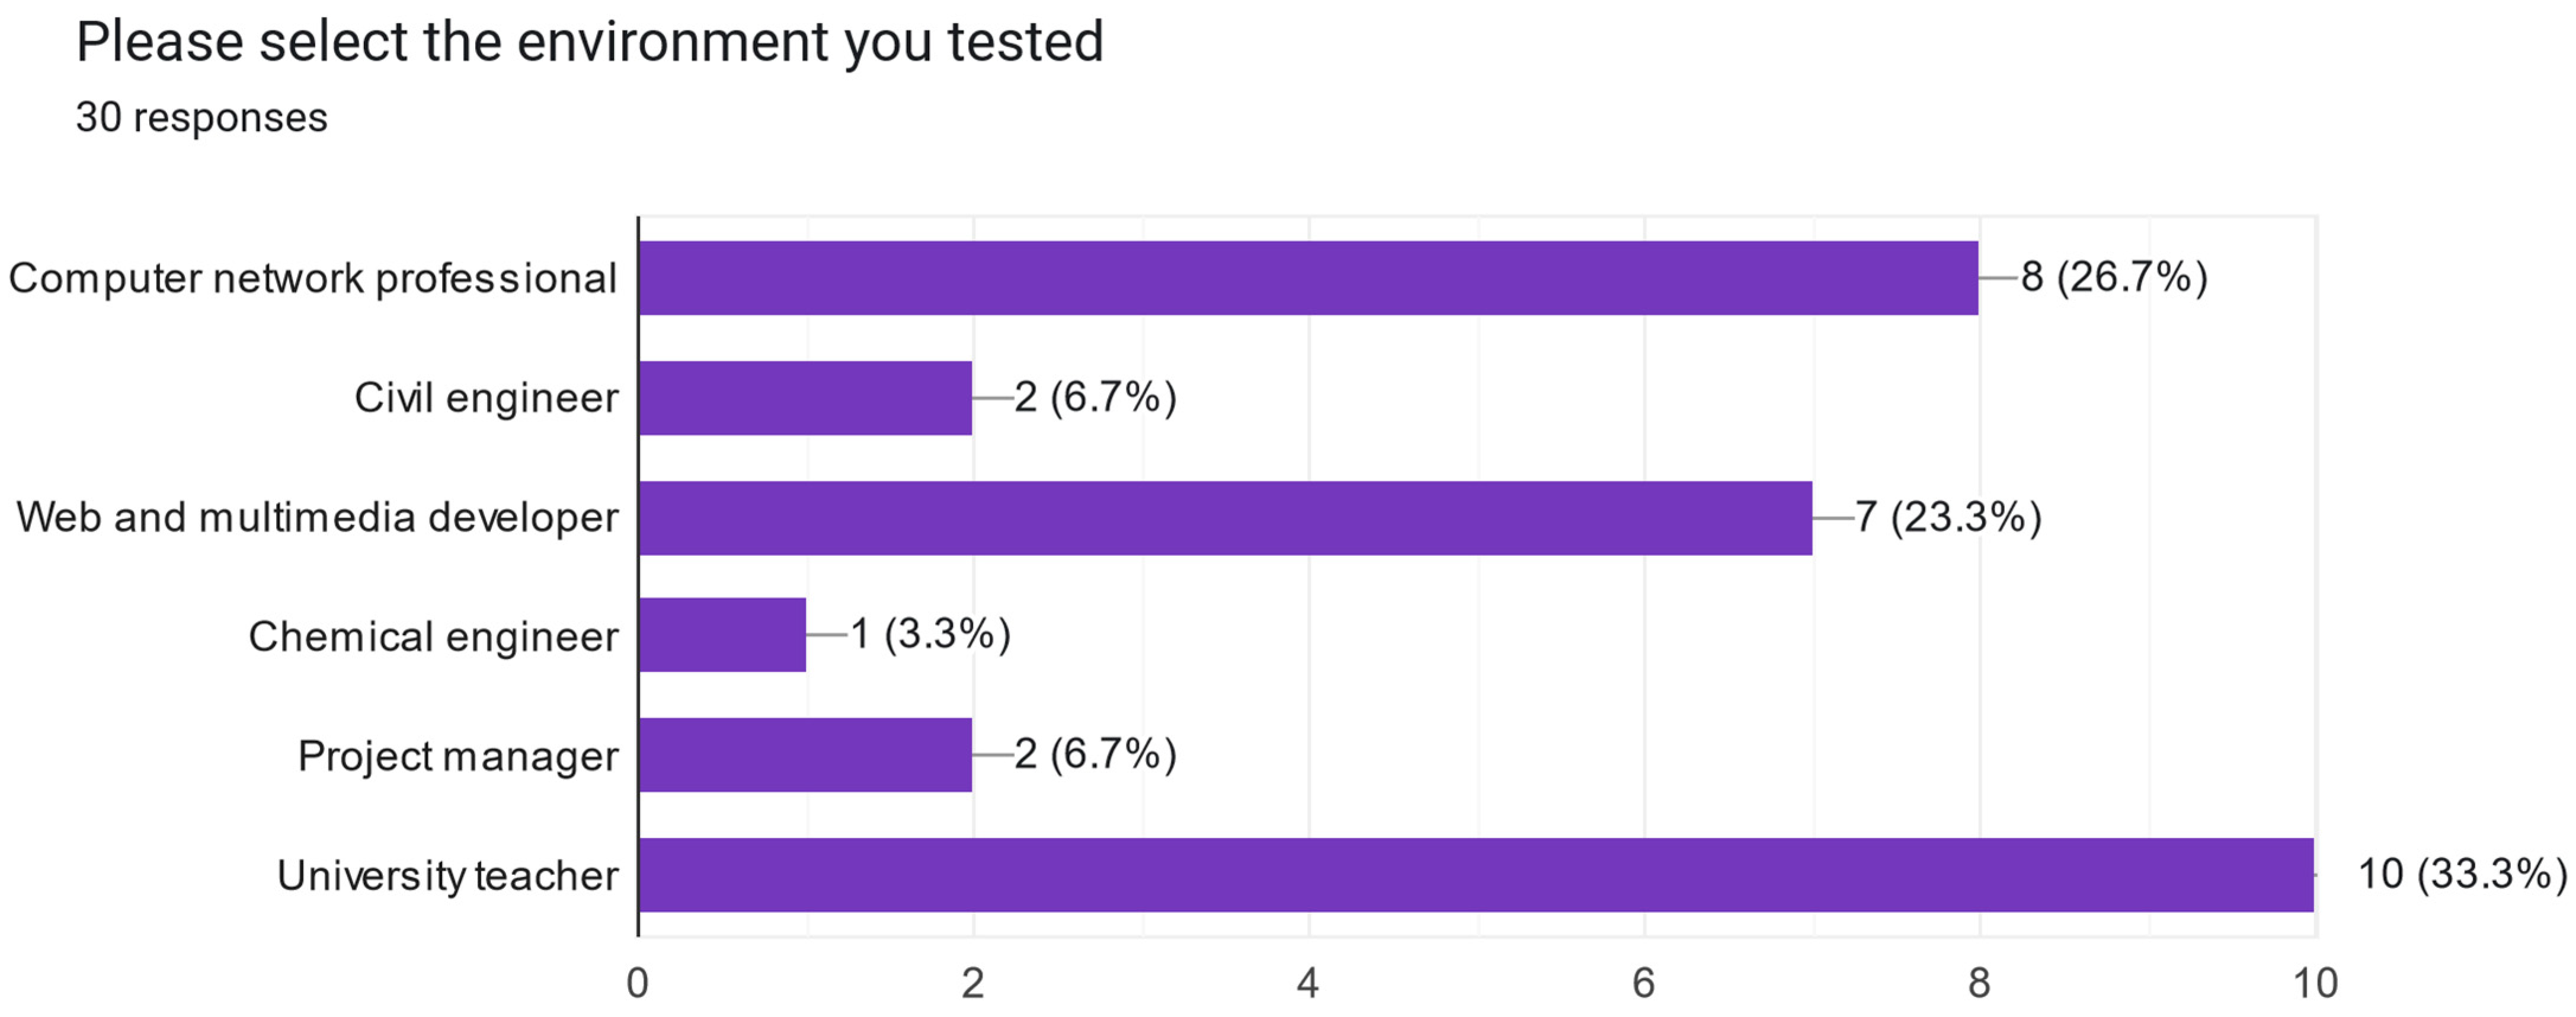Click the '8 (26.7%)' data label
The image size is (2576, 1017).
point(2114,277)
